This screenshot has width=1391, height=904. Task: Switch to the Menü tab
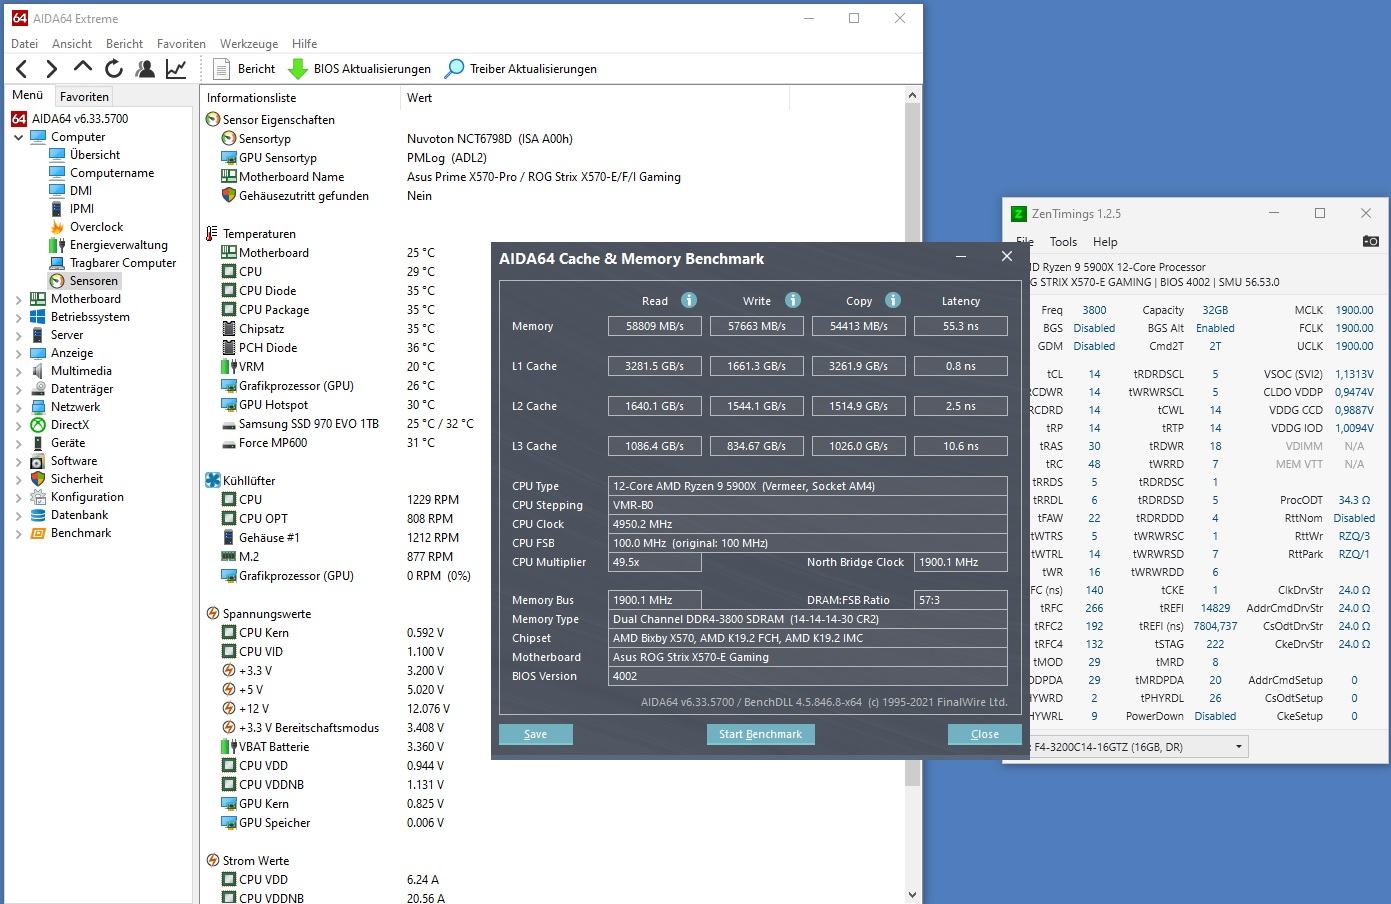click(x=27, y=95)
